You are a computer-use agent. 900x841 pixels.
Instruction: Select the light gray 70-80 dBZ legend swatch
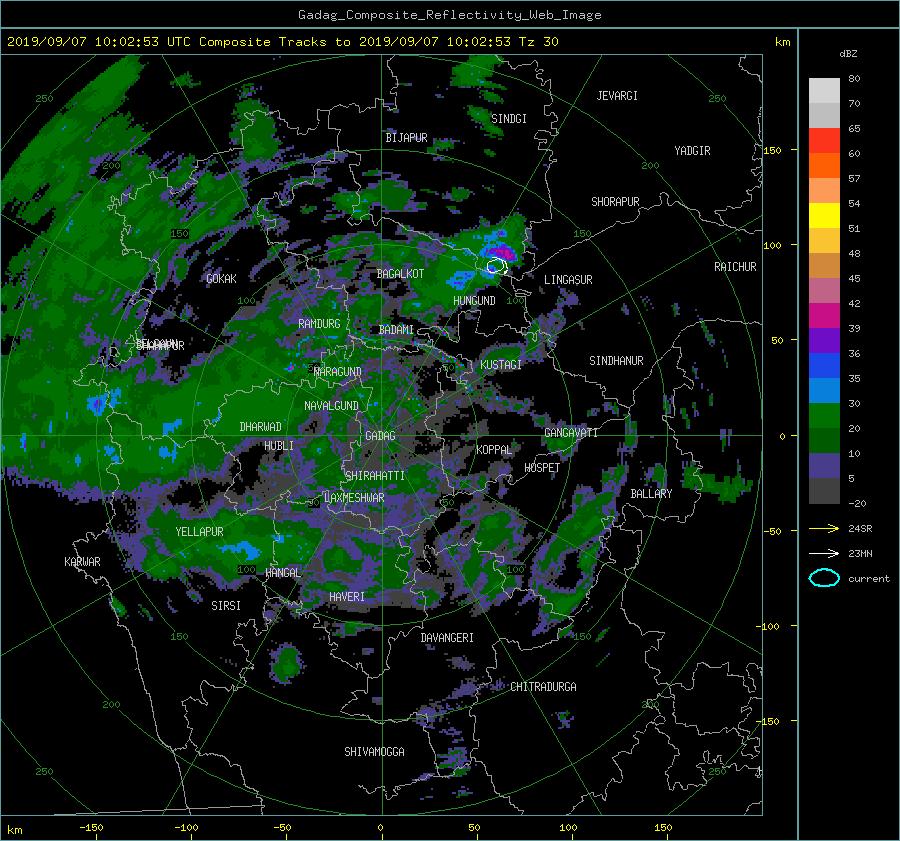point(824,90)
